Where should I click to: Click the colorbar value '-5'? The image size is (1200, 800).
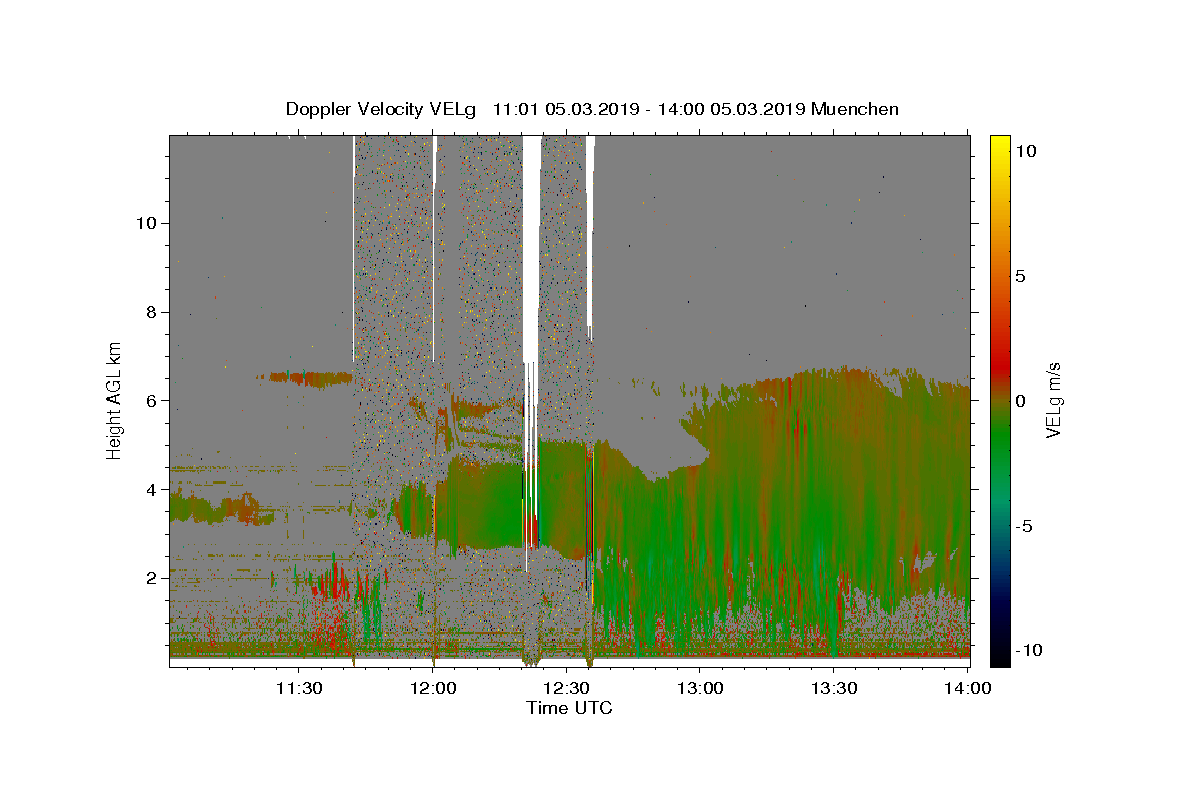(1023, 526)
